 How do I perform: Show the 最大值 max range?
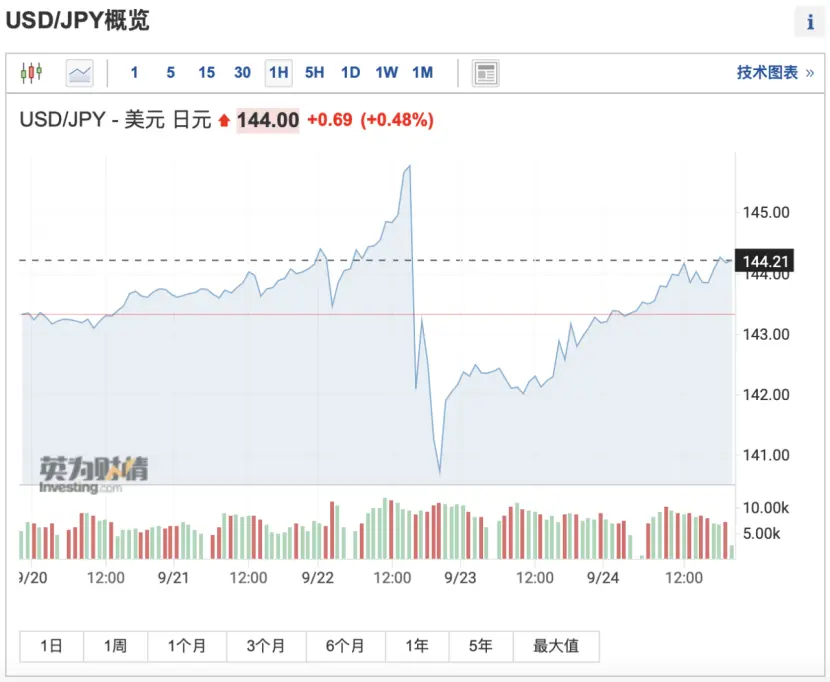click(556, 646)
